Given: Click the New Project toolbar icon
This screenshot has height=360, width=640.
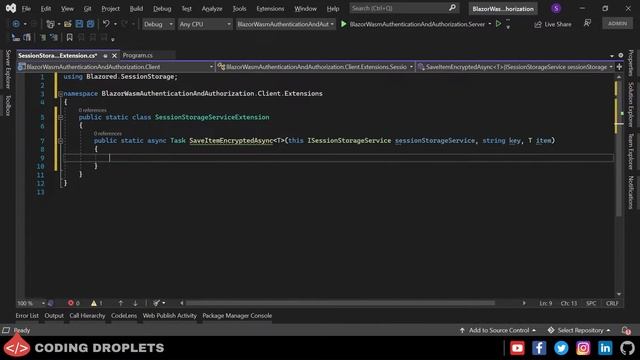Looking at the screenshot, I should pyautogui.click(x=50, y=24).
